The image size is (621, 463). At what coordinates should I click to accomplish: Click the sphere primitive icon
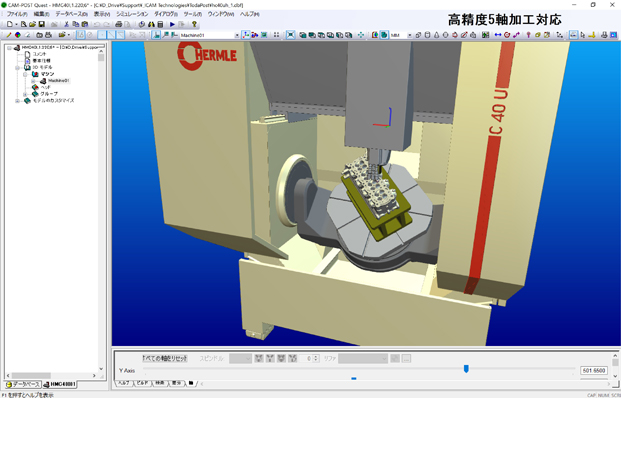(446, 35)
